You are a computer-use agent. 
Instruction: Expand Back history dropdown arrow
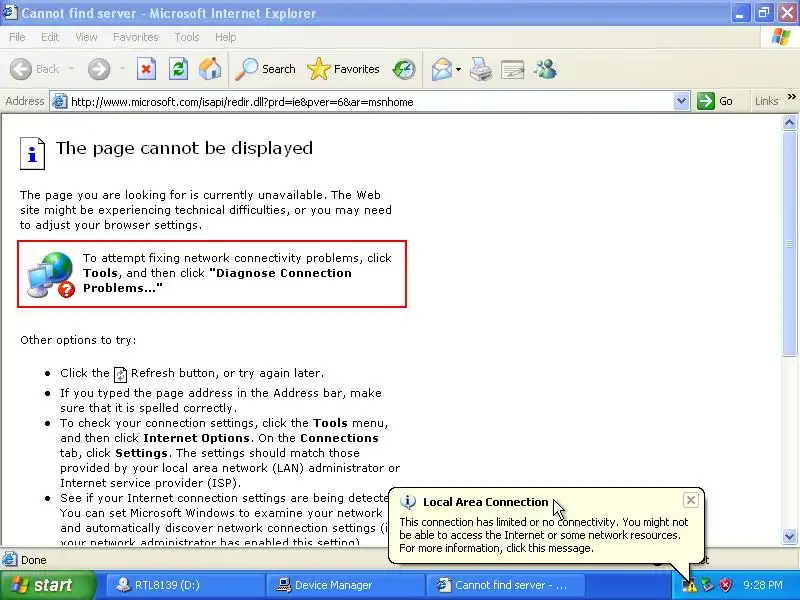[71, 69]
